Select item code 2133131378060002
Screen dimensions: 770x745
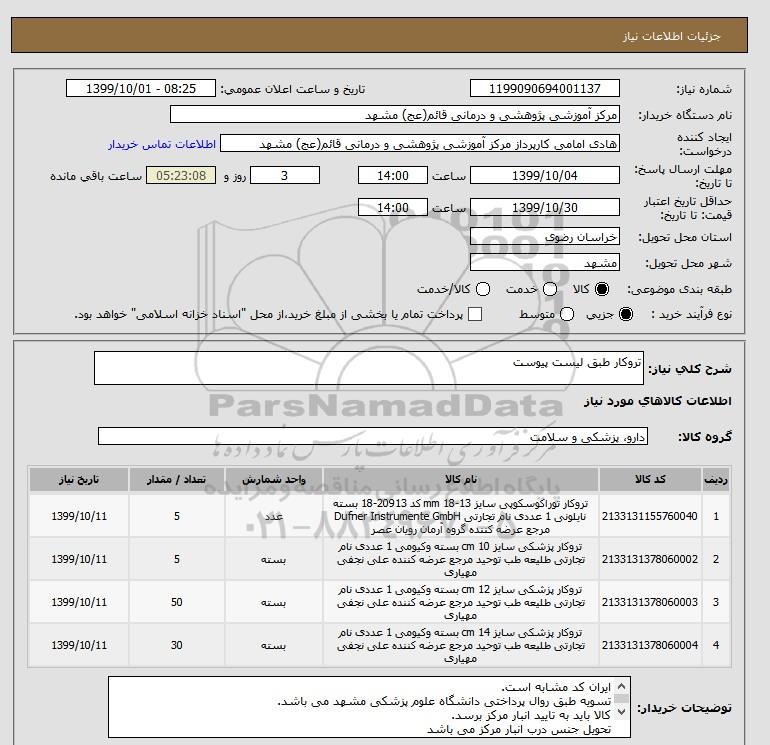(650, 559)
